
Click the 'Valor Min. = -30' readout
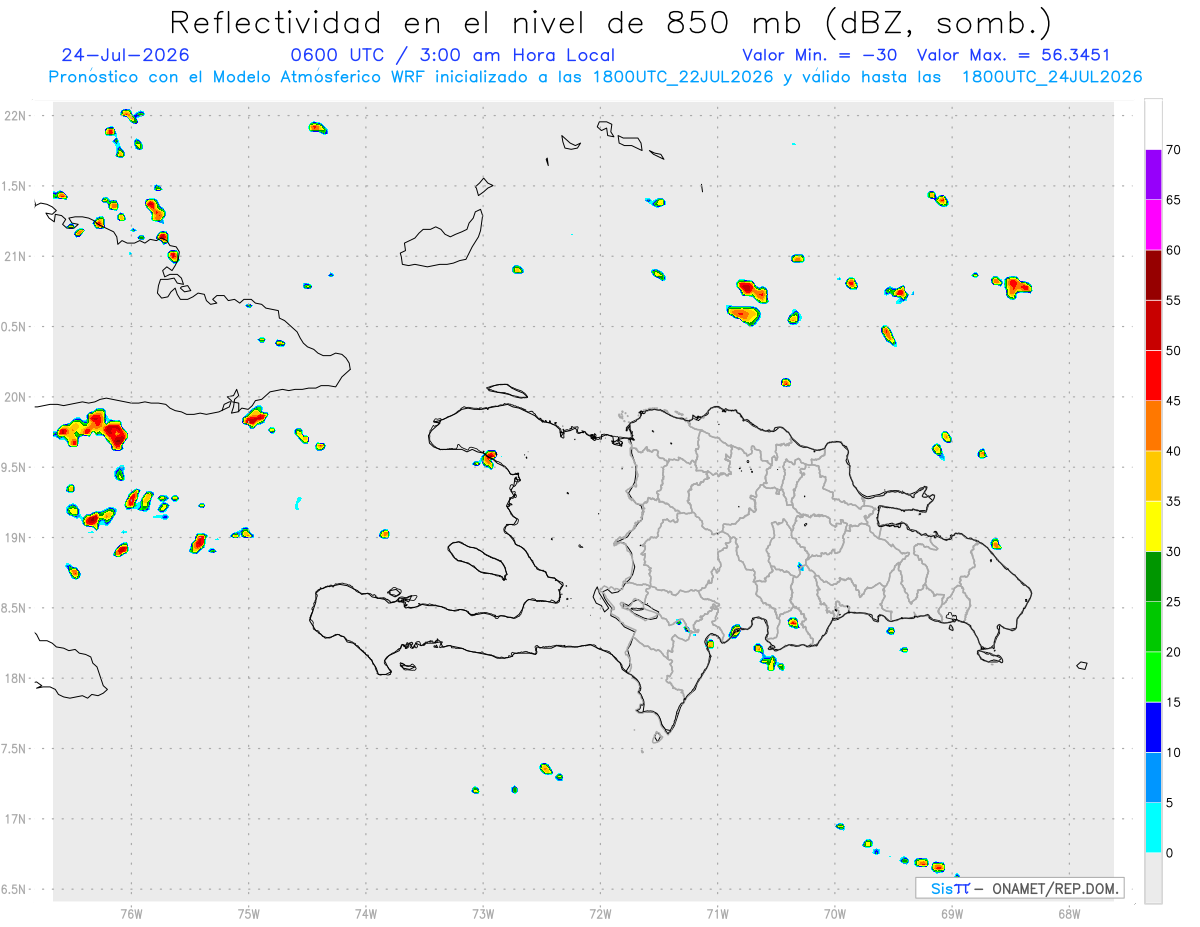(x=820, y=55)
